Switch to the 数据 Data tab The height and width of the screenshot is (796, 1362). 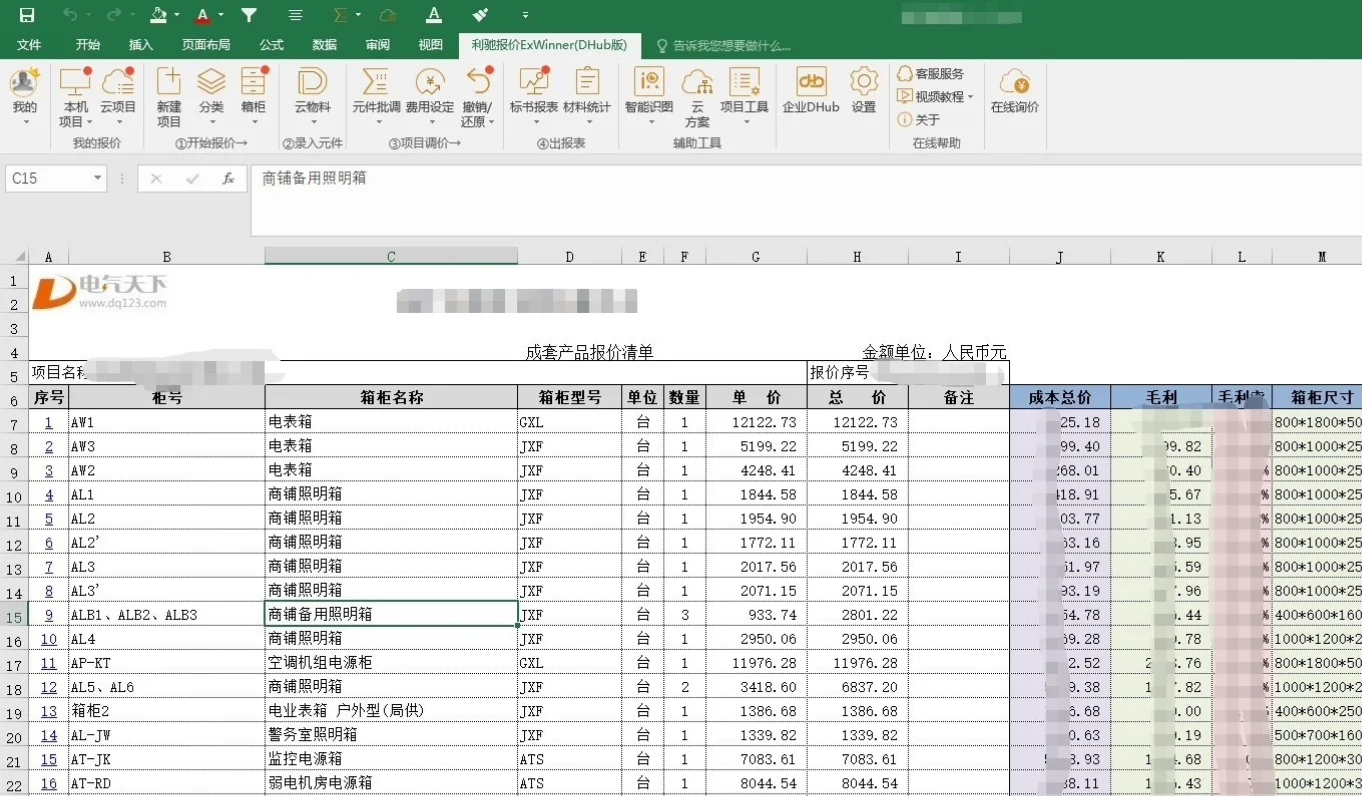pos(324,45)
